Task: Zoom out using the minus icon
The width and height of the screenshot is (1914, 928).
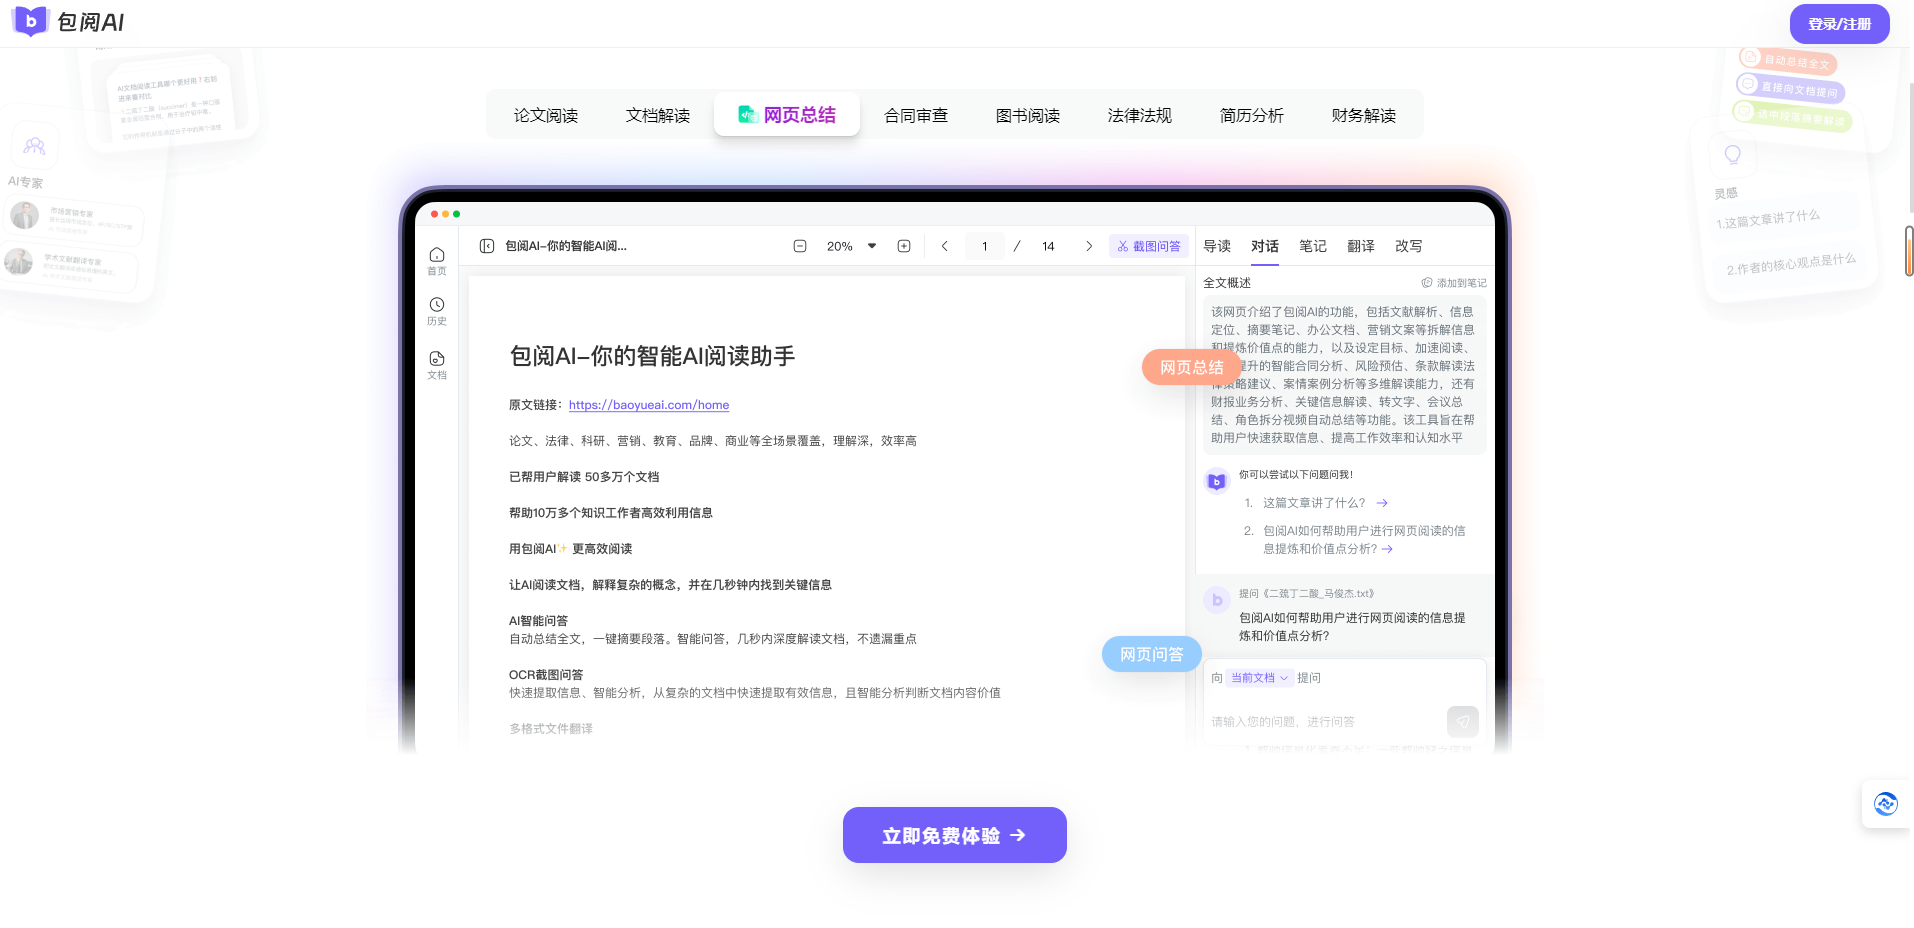Action: 799,245
